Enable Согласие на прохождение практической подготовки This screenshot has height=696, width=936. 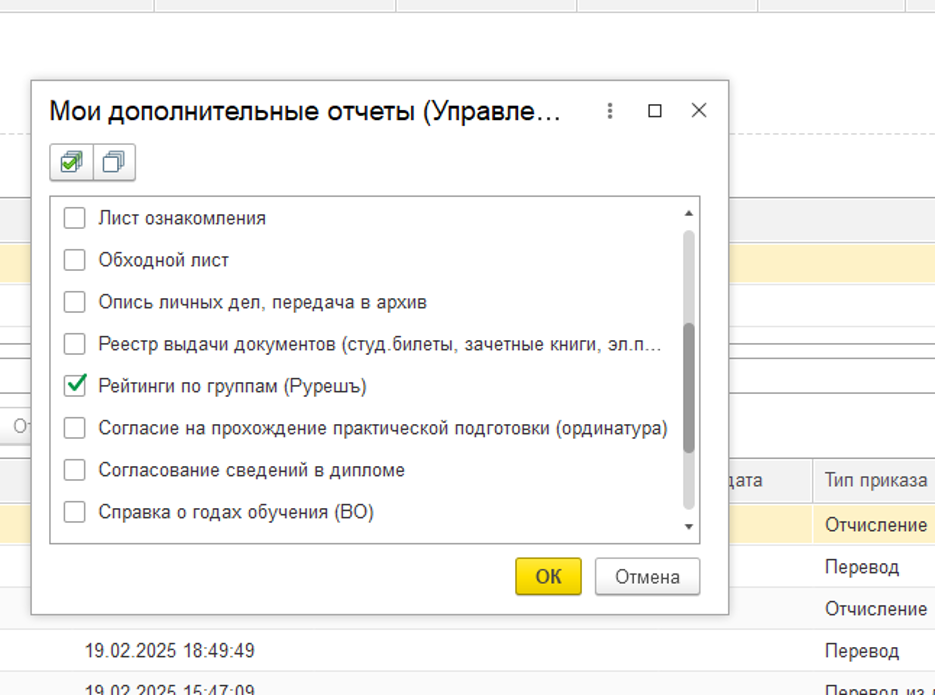(75, 428)
